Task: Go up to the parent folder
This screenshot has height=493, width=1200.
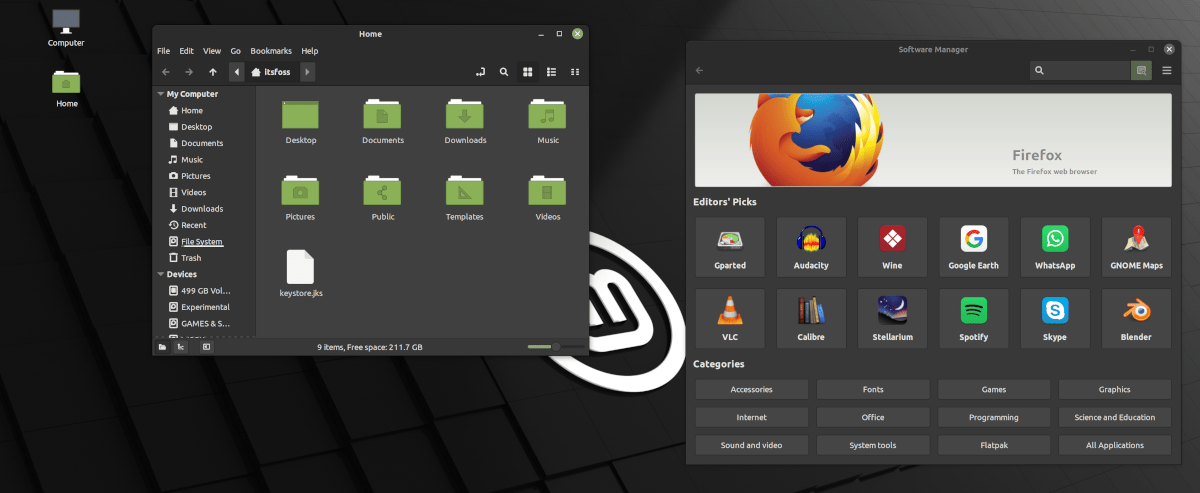Action: pyautogui.click(x=212, y=72)
